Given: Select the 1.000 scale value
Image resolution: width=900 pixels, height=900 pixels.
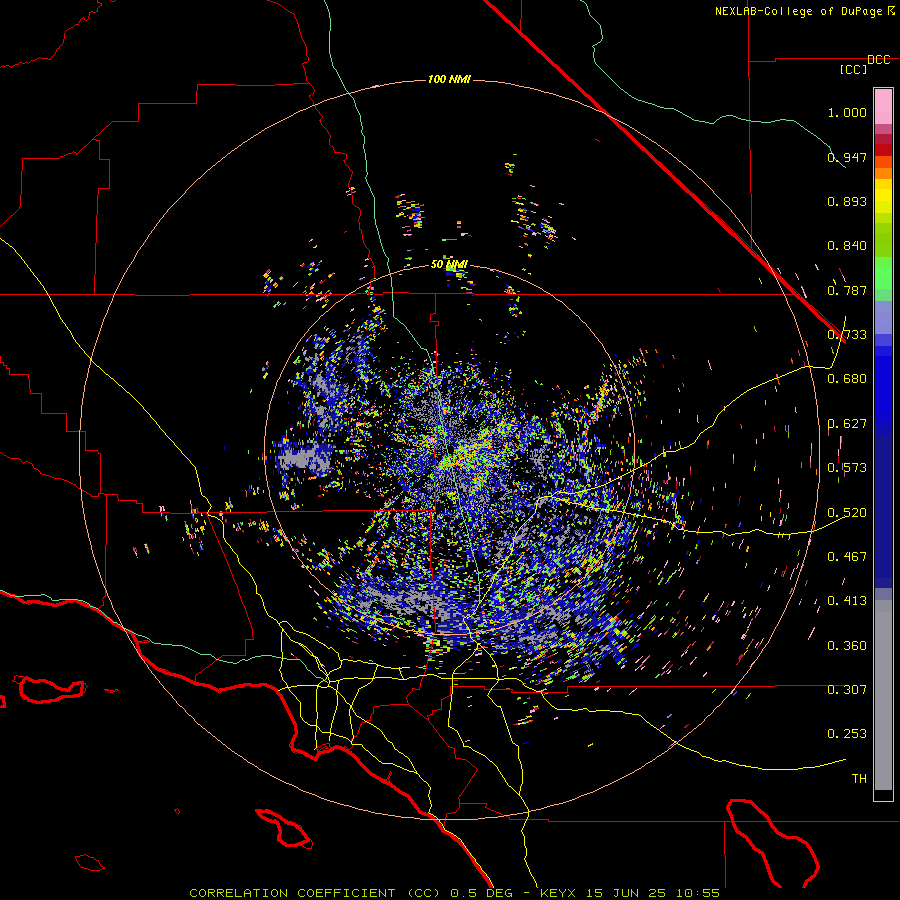Looking at the screenshot, I should (847, 112).
